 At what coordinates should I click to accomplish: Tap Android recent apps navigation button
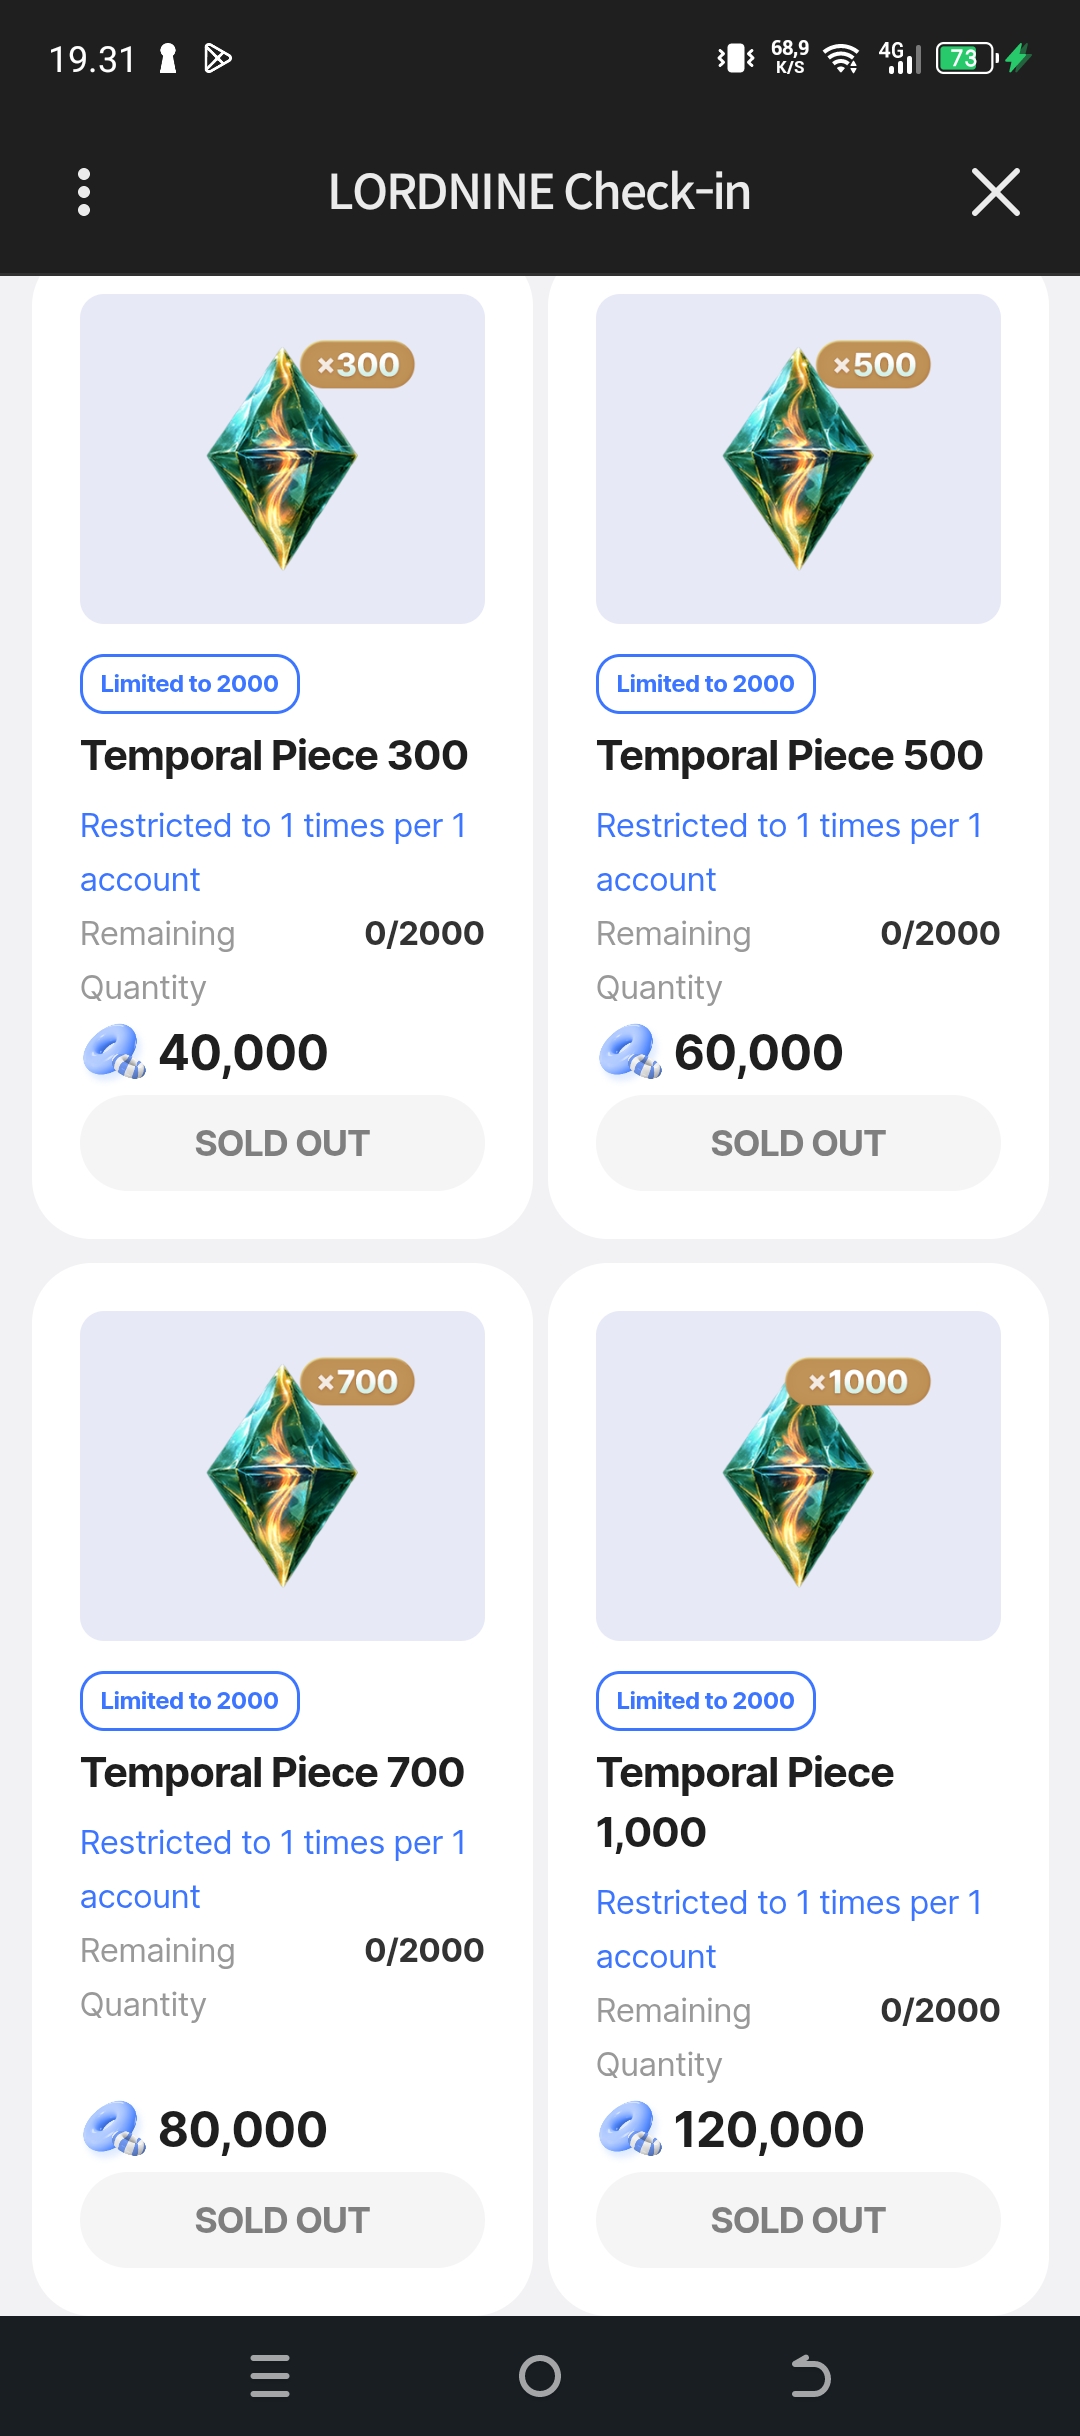coord(270,2376)
